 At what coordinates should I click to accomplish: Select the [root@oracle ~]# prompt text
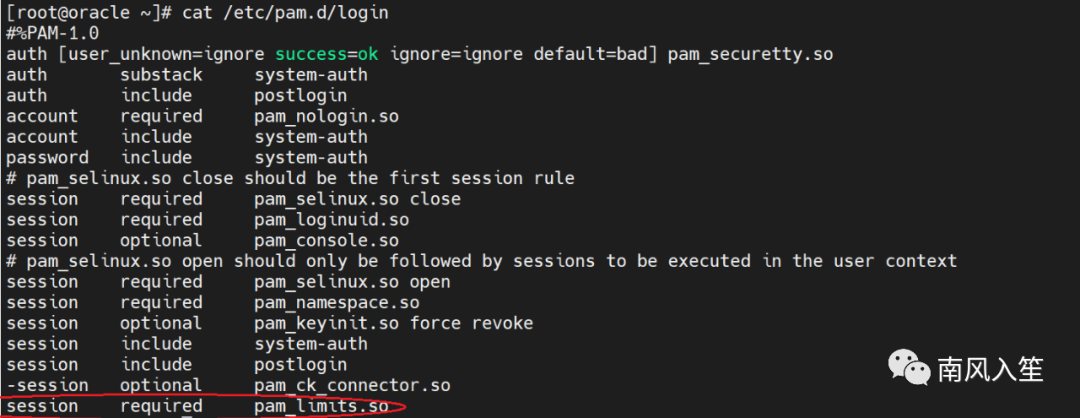[89, 13]
